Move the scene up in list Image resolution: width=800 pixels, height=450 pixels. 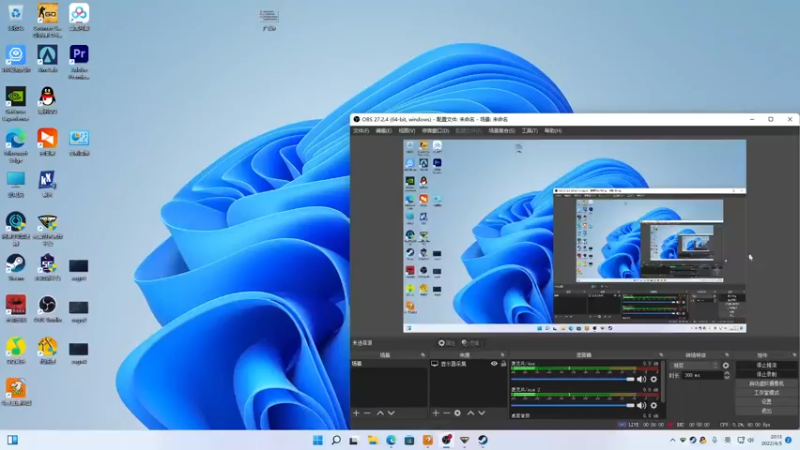click(380, 413)
